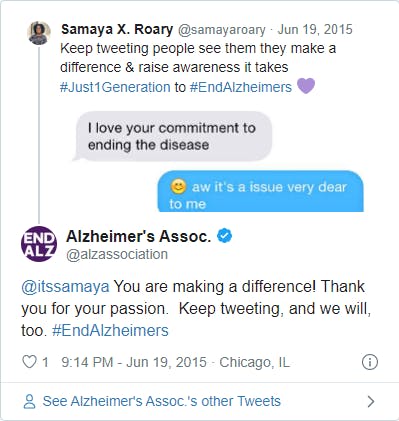The image size is (399, 421).
Task: Click the @alzassociation handle
Action: pyautogui.click(x=117, y=254)
